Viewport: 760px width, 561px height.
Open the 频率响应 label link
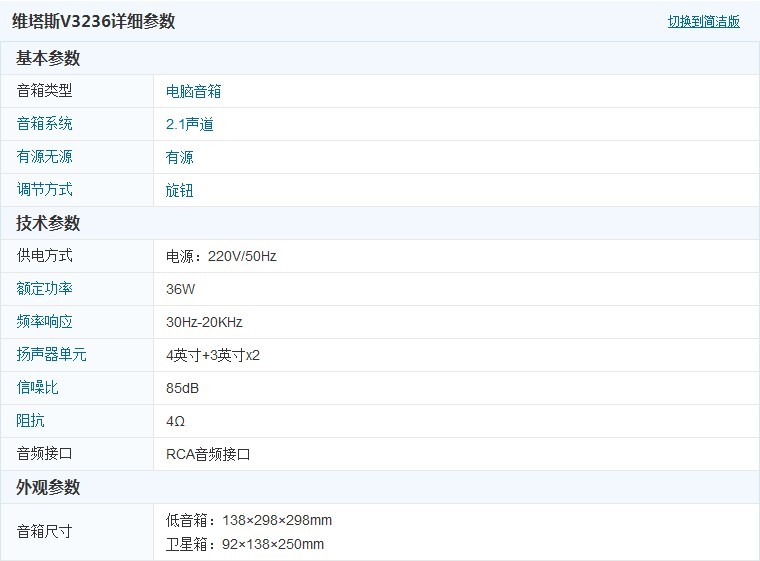44,321
